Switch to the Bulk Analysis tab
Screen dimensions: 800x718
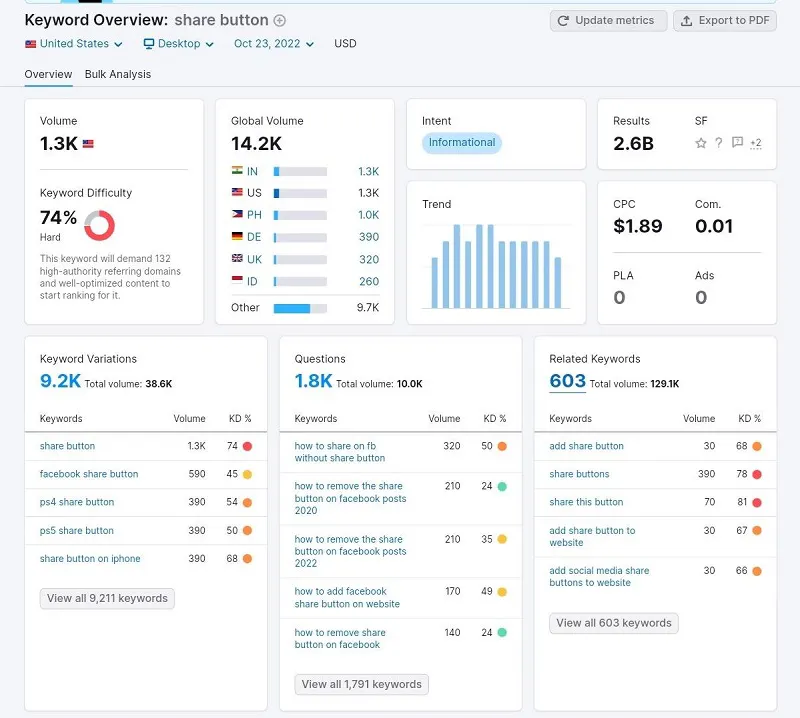click(x=118, y=74)
